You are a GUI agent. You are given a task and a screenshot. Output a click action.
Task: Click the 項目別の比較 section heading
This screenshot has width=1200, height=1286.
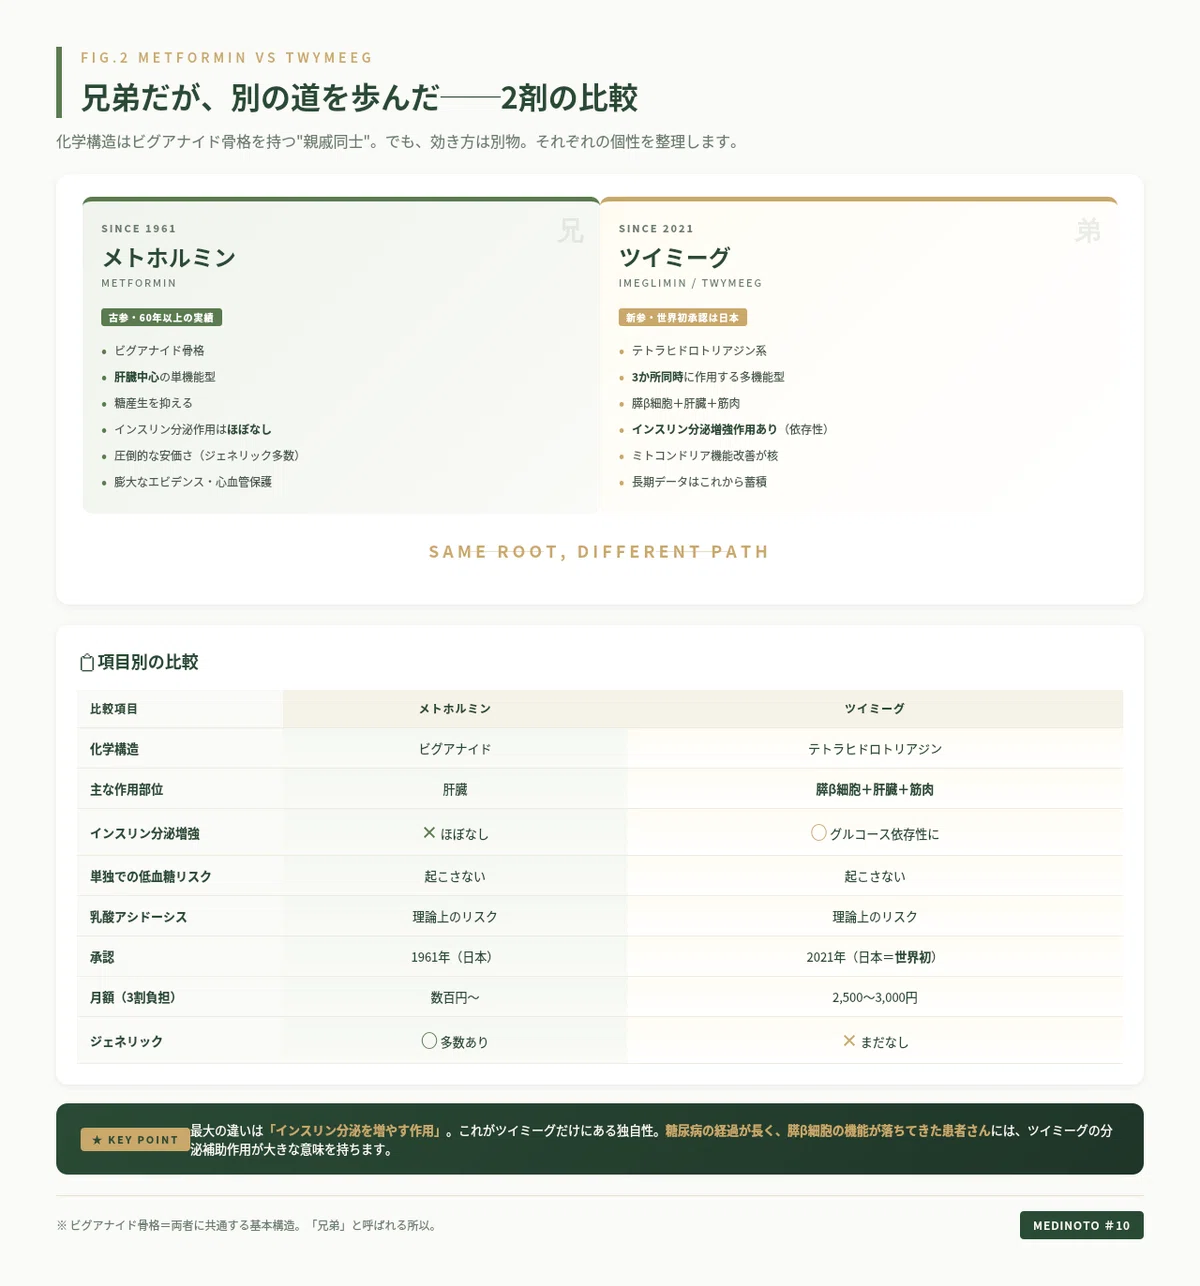148,662
